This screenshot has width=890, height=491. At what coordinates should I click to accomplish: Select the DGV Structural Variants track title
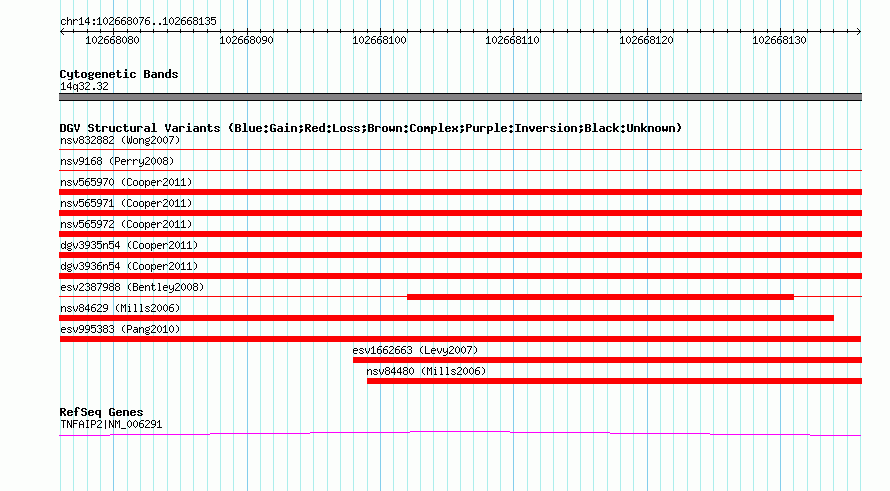pos(370,128)
